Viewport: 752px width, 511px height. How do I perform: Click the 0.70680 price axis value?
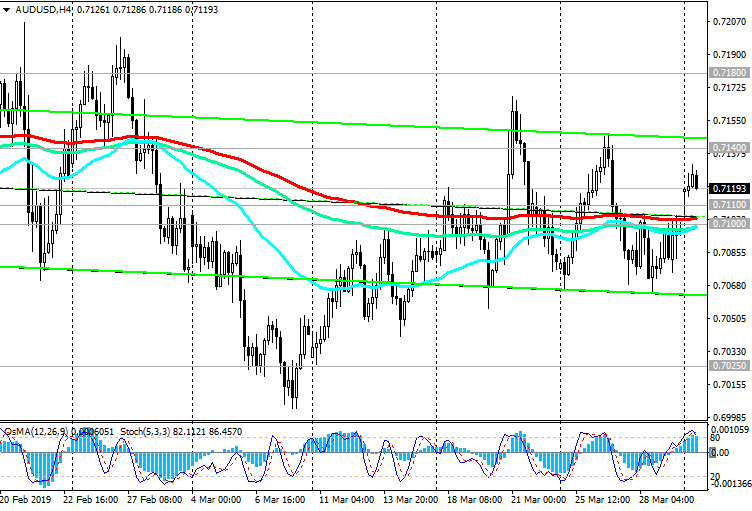[x=729, y=286]
